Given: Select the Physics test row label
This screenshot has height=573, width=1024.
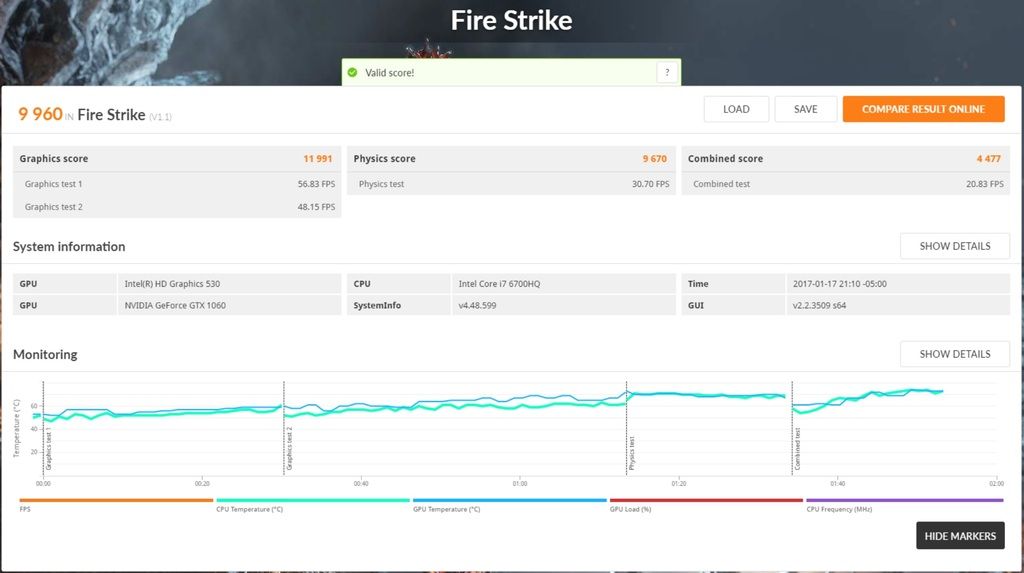Looking at the screenshot, I should click(x=381, y=184).
